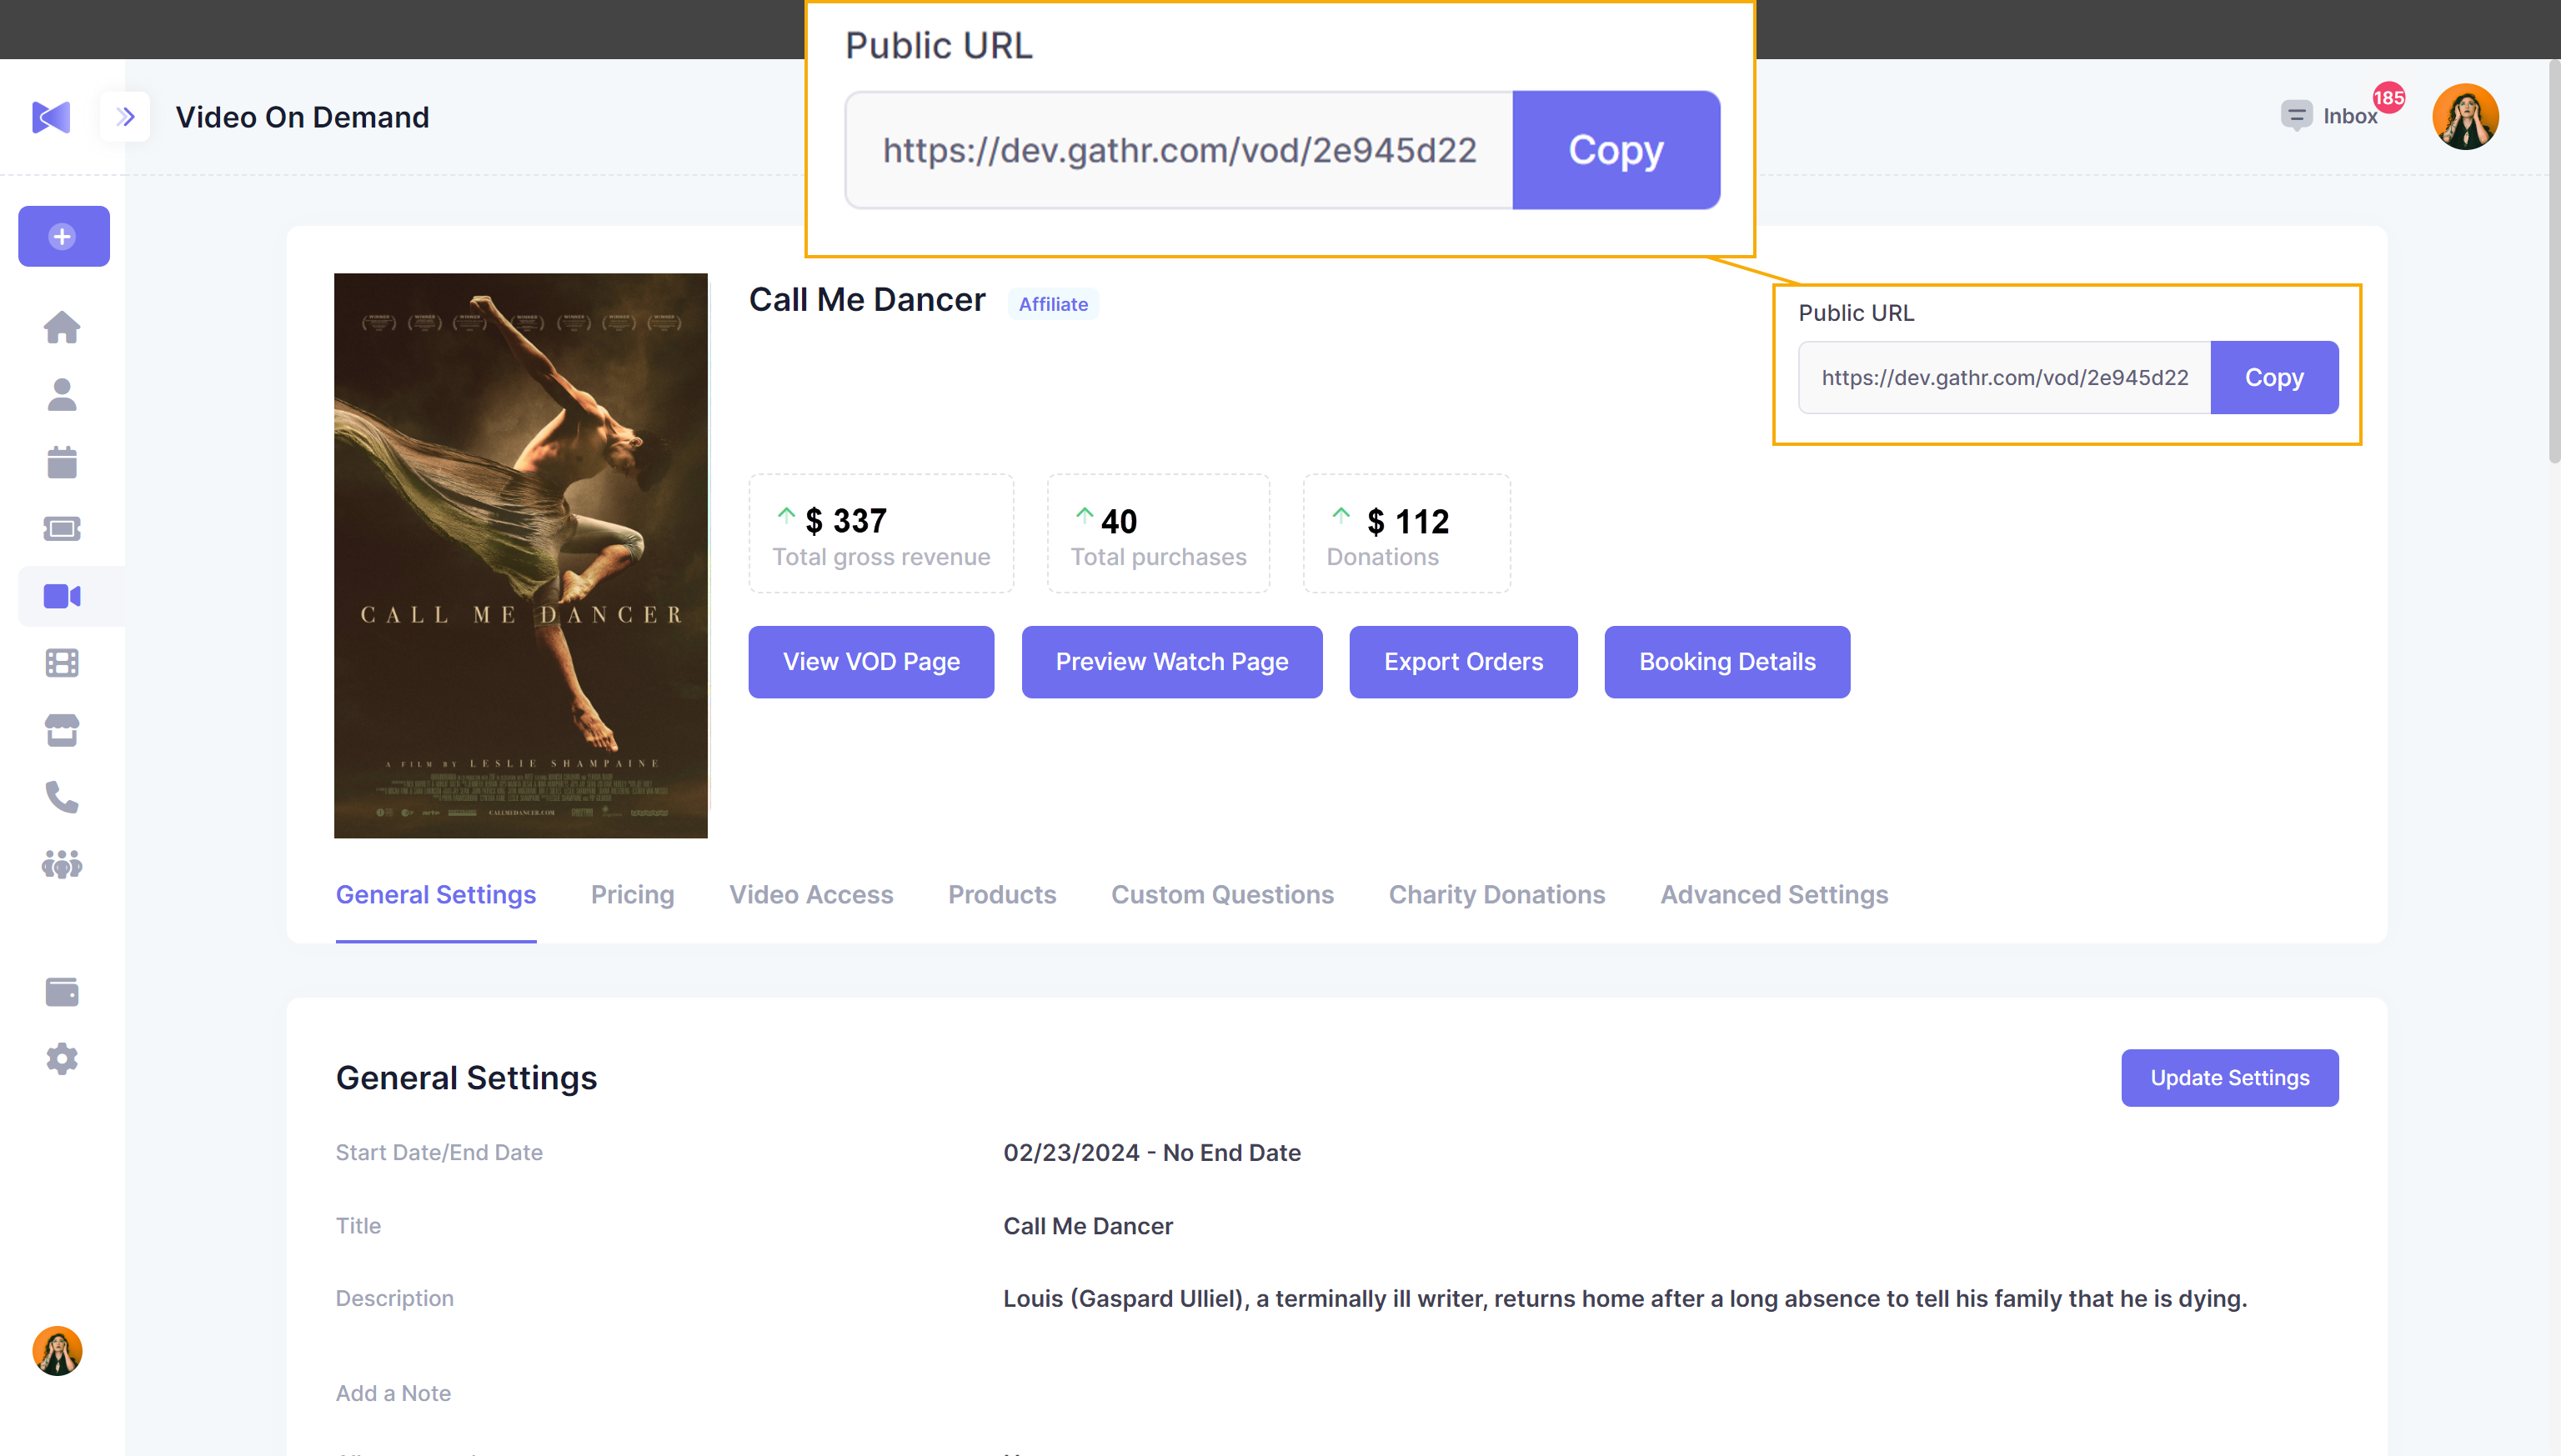This screenshot has height=1456, width=2561.
Task: Click the Call Me Dancer poster thumbnail
Action: [520, 555]
